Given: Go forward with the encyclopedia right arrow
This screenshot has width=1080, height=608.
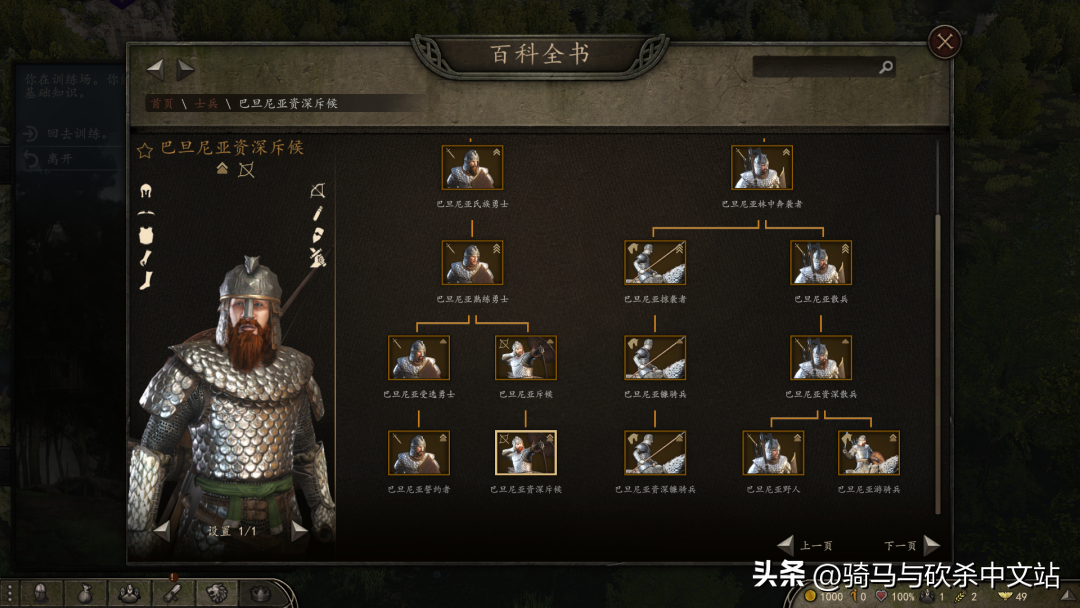Looking at the screenshot, I should click(185, 69).
